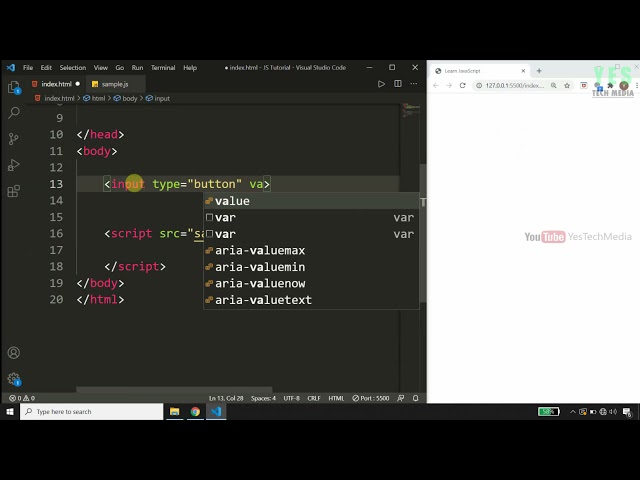Close the Learn JavaScript Chrome tab

click(x=523, y=71)
